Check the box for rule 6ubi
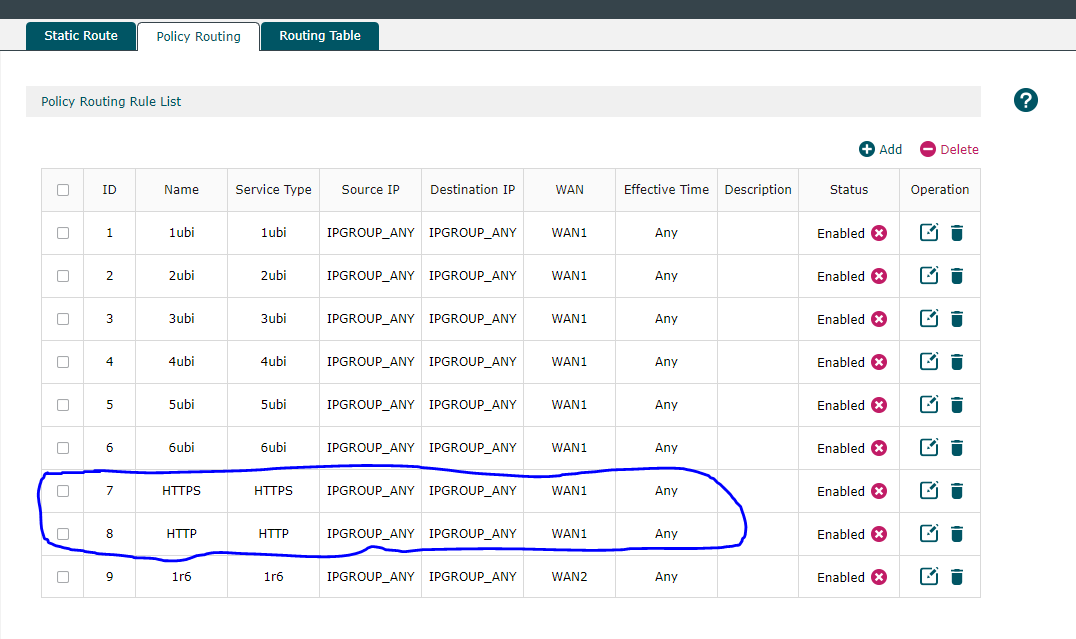The height and width of the screenshot is (639, 1076). (x=63, y=448)
